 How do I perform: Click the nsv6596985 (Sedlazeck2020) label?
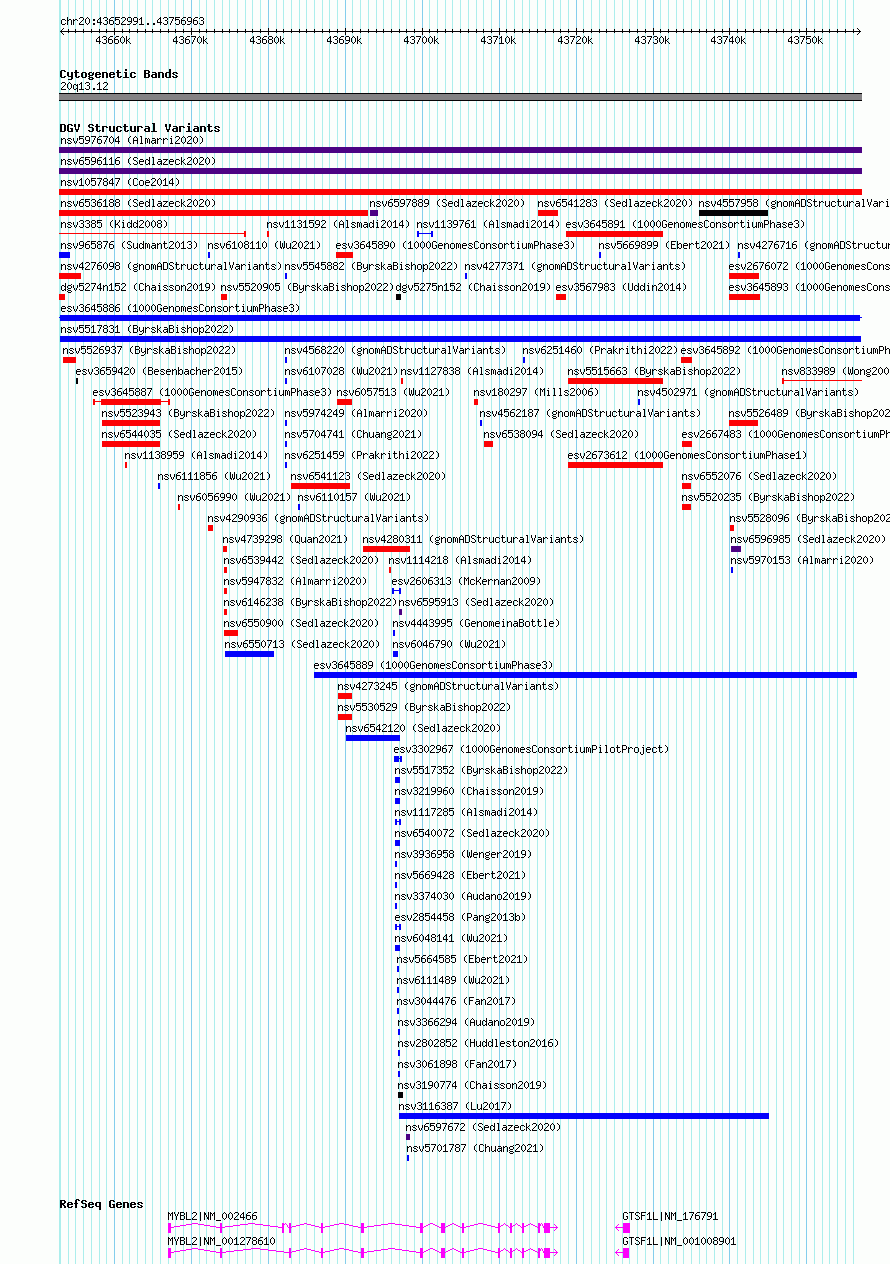click(807, 539)
